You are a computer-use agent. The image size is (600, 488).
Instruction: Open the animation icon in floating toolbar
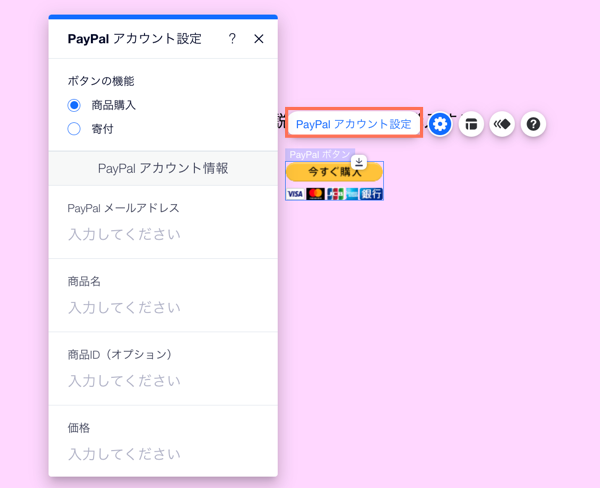(502, 124)
